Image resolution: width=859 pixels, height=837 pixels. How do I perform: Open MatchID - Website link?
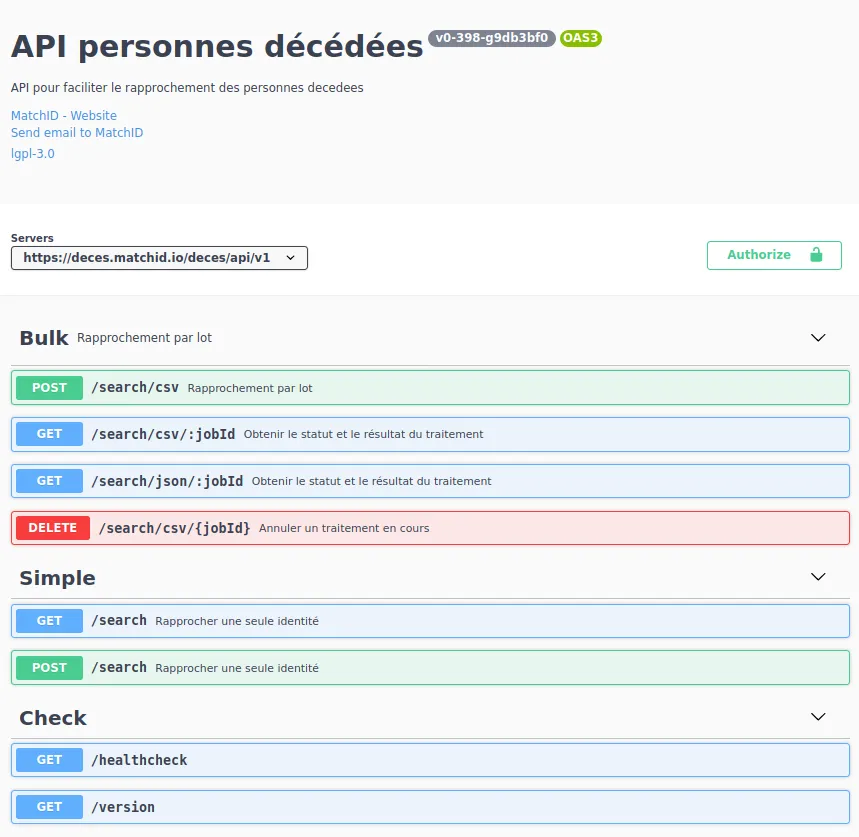pyautogui.click(x=64, y=116)
